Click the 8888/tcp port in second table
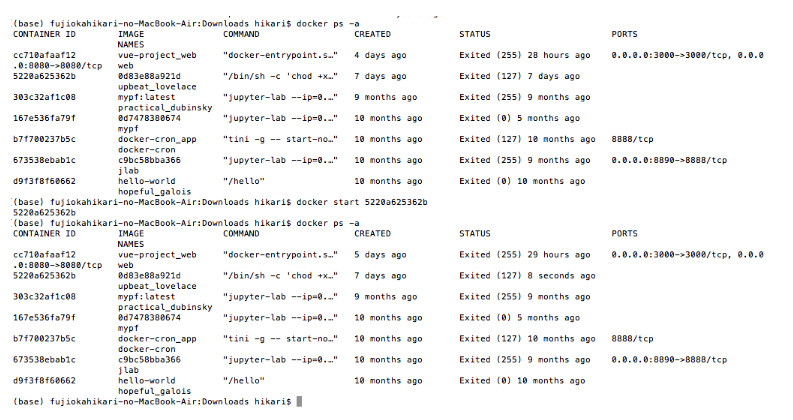 (632, 339)
